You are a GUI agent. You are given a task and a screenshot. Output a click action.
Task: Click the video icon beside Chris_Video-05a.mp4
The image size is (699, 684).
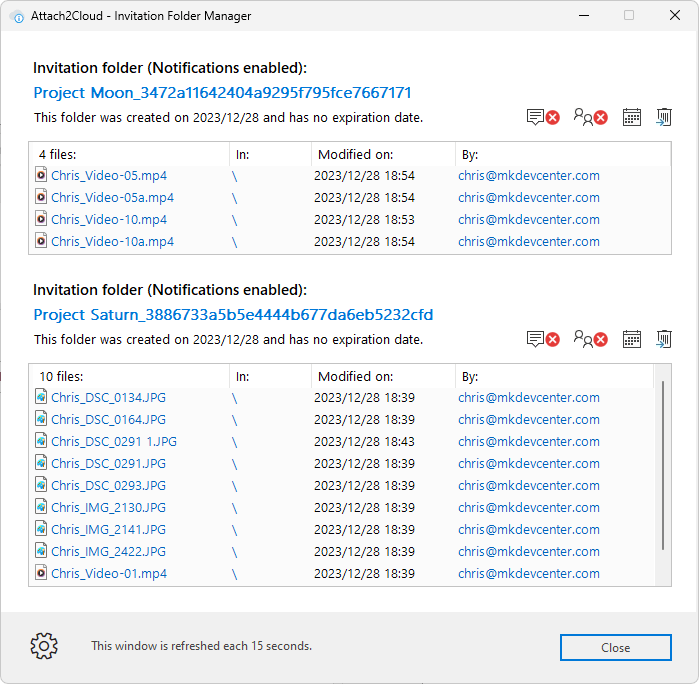[x=41, y=197]
